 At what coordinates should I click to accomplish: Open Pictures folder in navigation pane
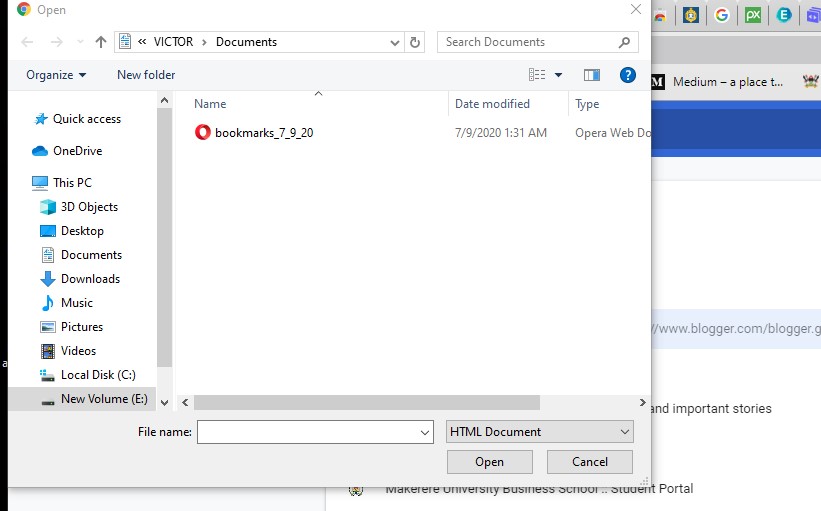[82, 327]
